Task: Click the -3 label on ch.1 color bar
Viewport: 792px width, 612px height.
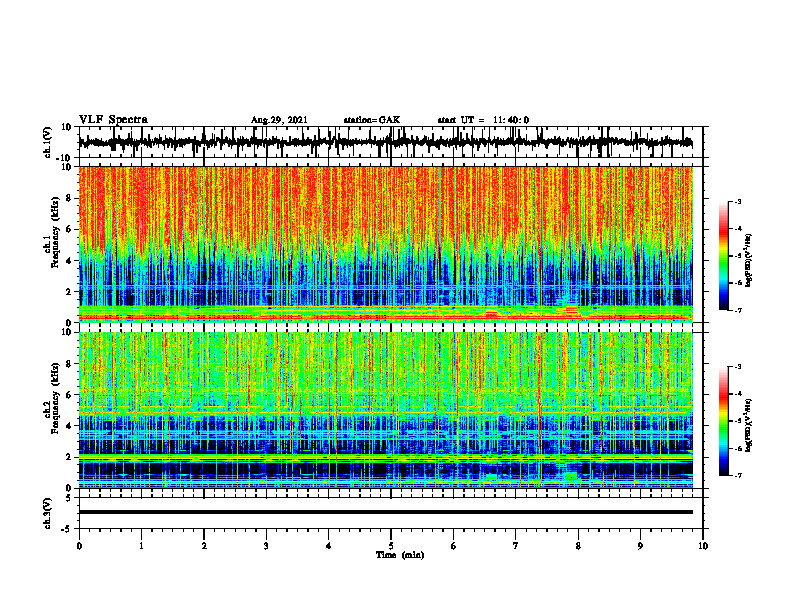Action: click(738, 202)
